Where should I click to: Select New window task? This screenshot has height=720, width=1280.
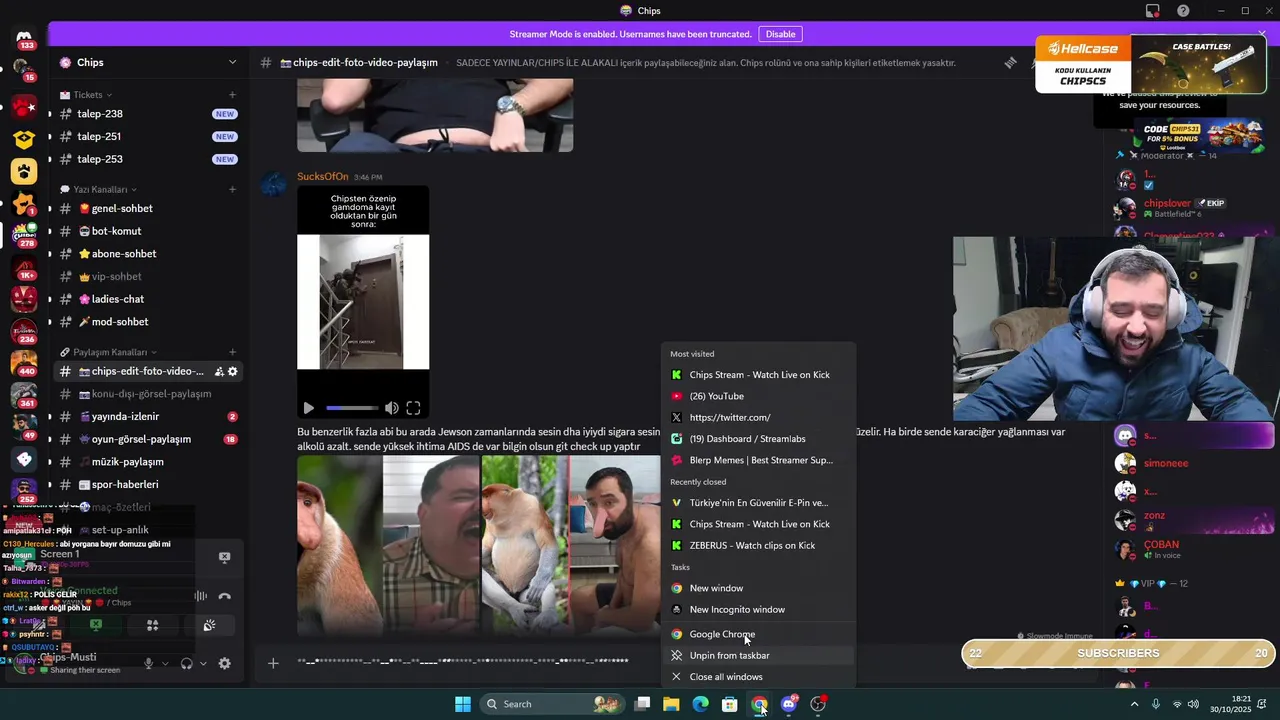pos(759,588)
